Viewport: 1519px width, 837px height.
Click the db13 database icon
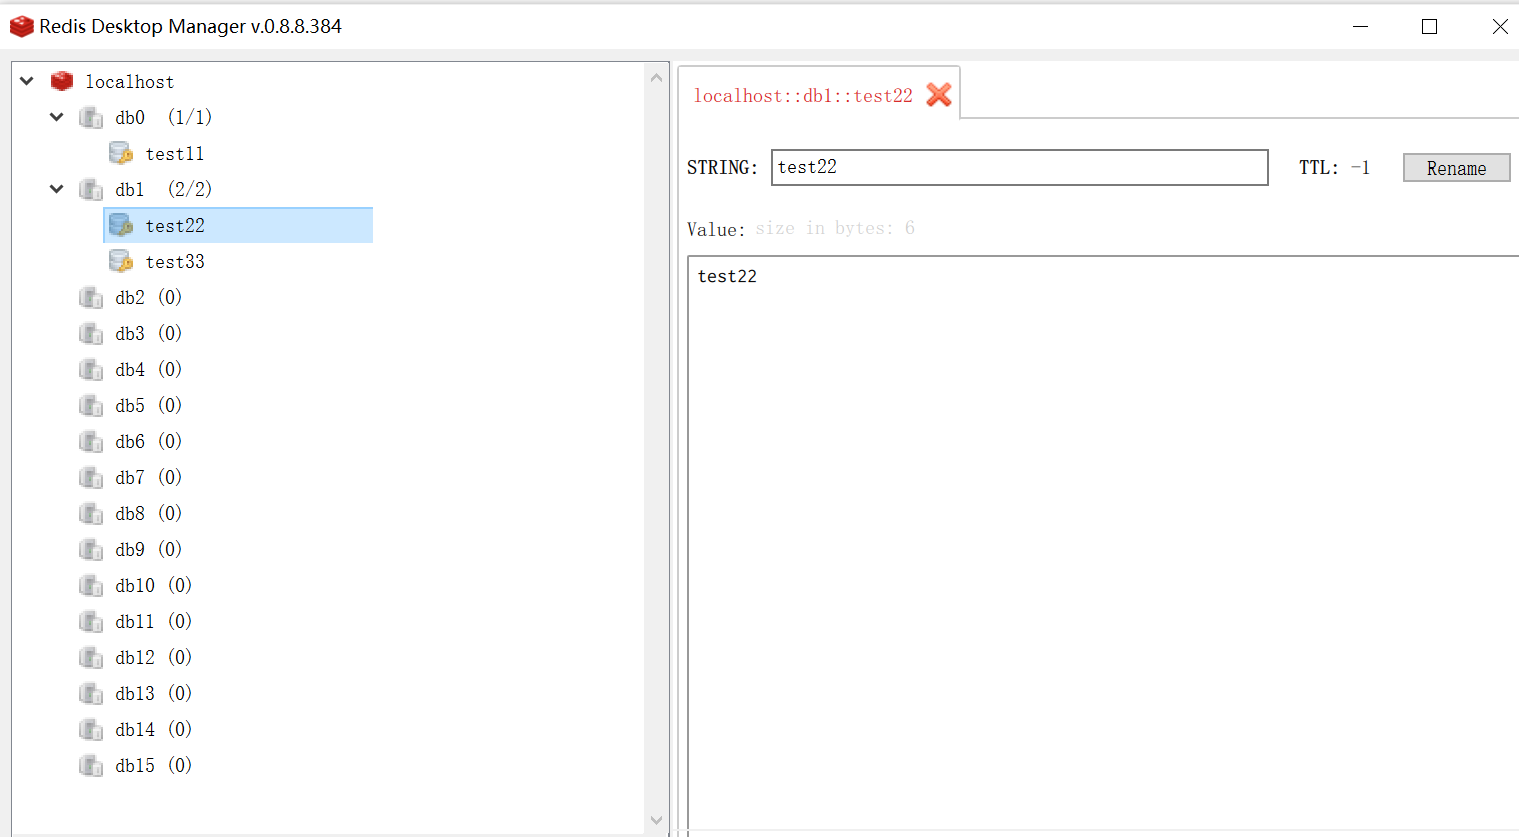click(x=91, y=694)
